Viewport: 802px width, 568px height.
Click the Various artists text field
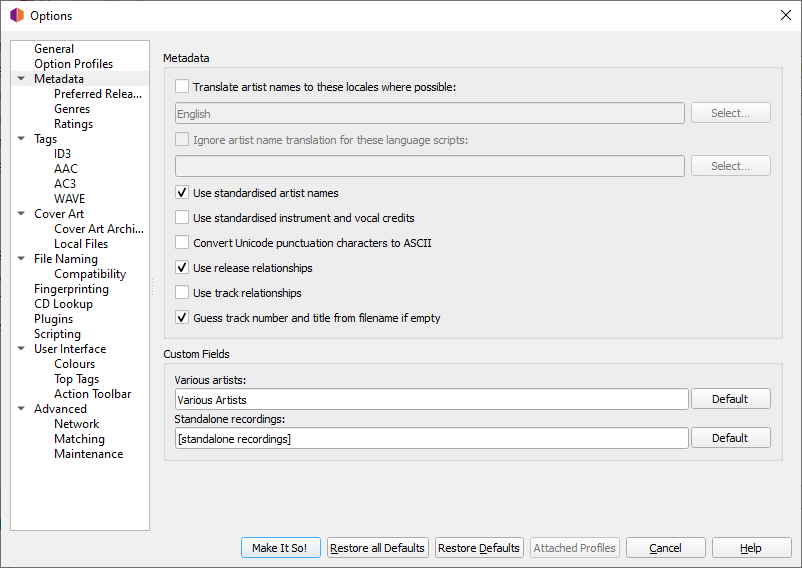[432, 399]
